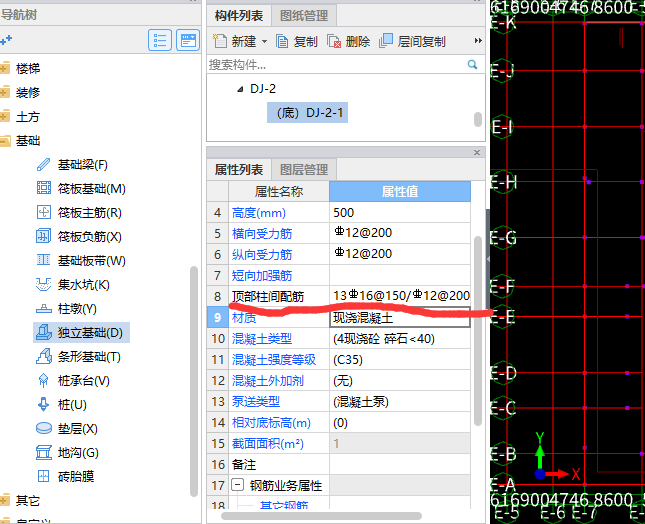Screen dimensions: 645x524
Task: Click 短向加强筋 property name
Action: click(x=262, y=276)
